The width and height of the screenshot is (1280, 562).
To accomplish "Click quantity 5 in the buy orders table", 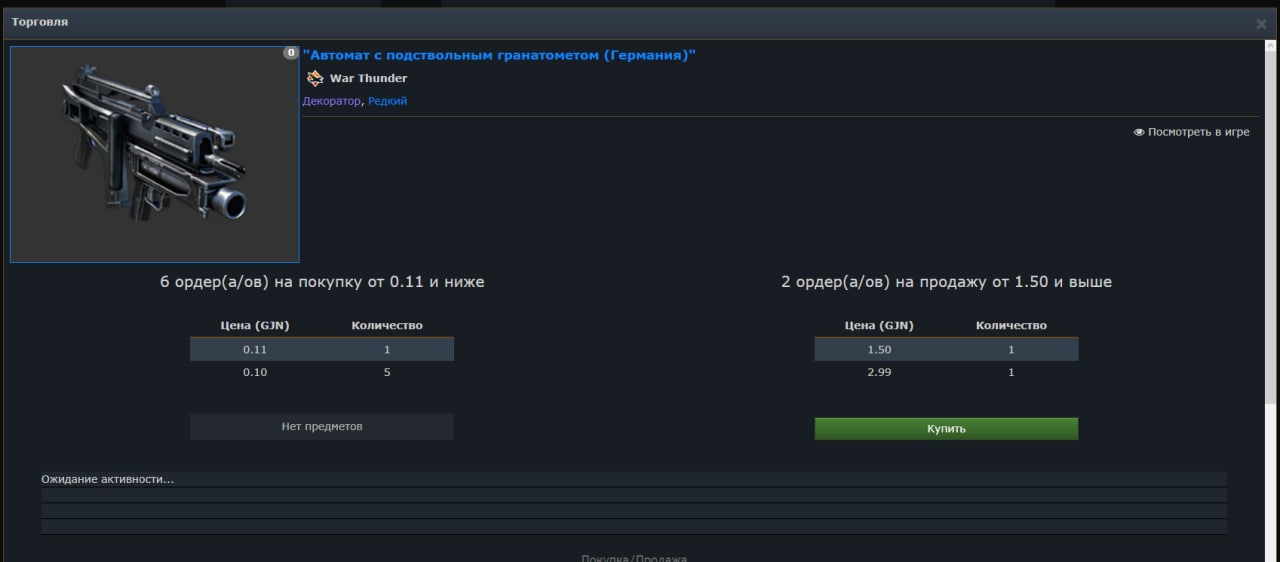I will point(387,372).
